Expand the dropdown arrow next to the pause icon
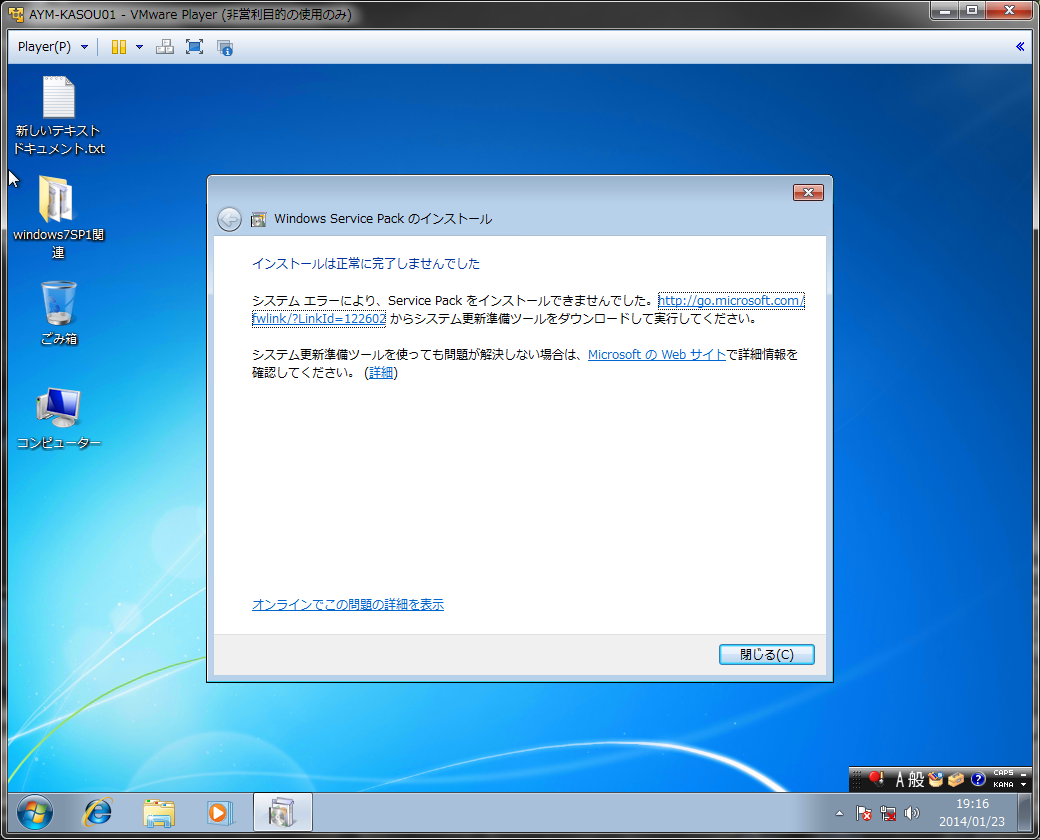This screenshot has height=840, width=1040. coord(139,47)
